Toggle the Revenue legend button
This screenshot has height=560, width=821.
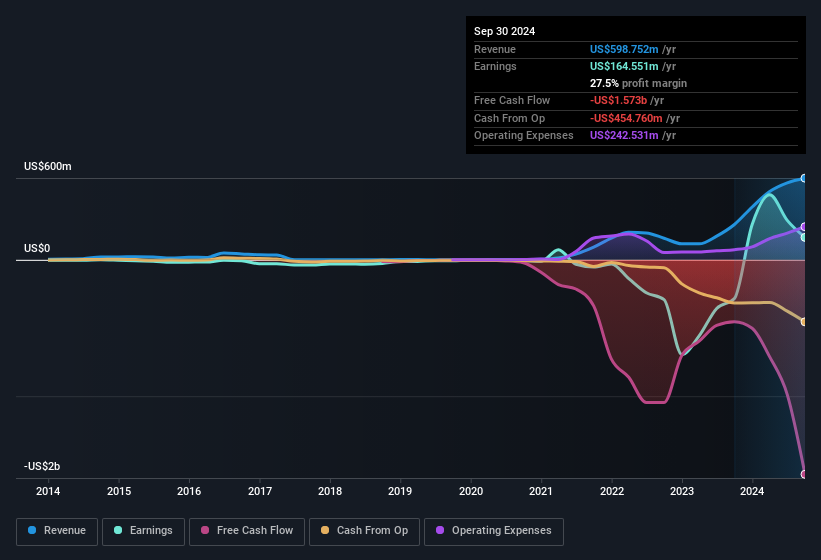(x=57, y=531)
